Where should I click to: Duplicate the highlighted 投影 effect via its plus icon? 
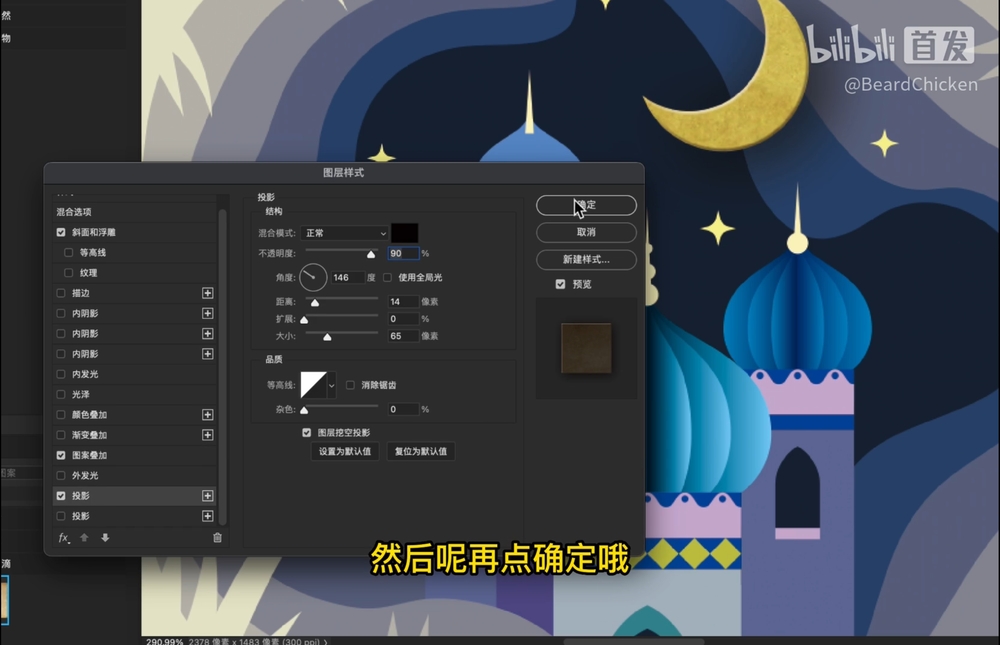click(x=207, y=496)
